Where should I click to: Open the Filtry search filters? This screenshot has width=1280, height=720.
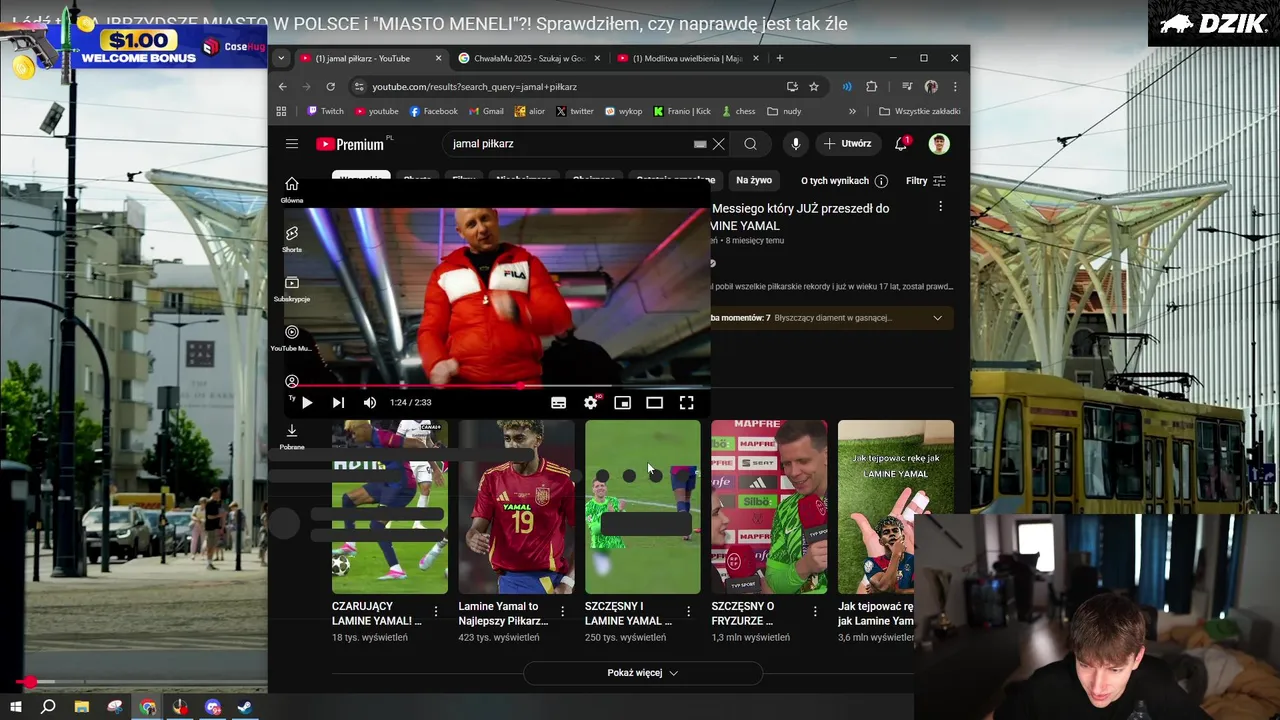(926, 181)
